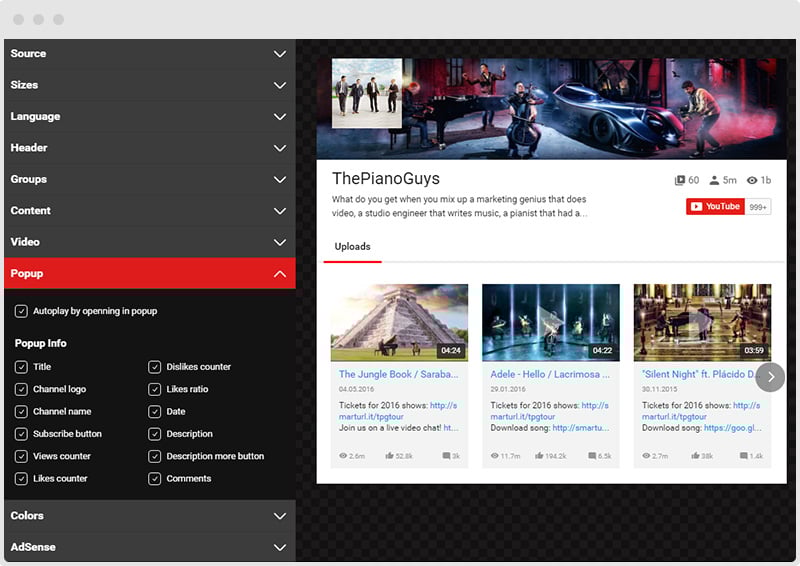Screen dimensions: 800x566
Task: Click views icon on Adele Hello video
Action: point(494,456)
